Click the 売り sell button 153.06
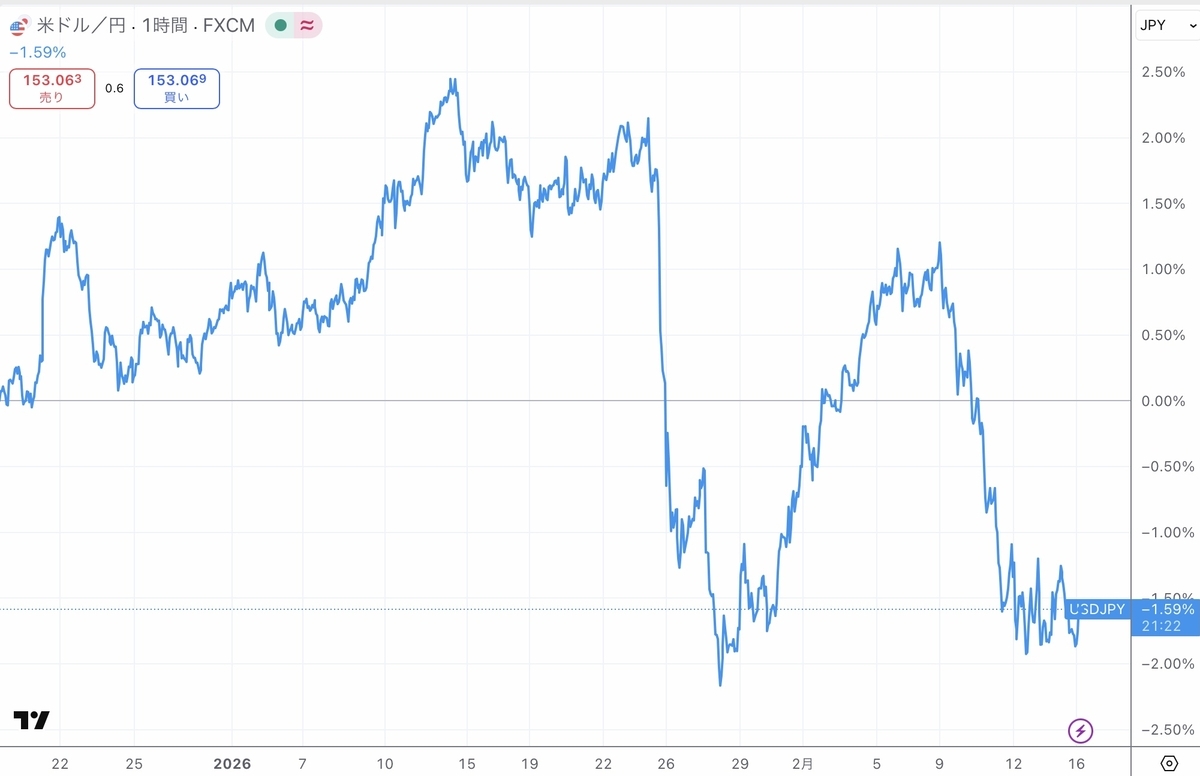This screenshot has height=776, width=1200. (x=52, y=88)
